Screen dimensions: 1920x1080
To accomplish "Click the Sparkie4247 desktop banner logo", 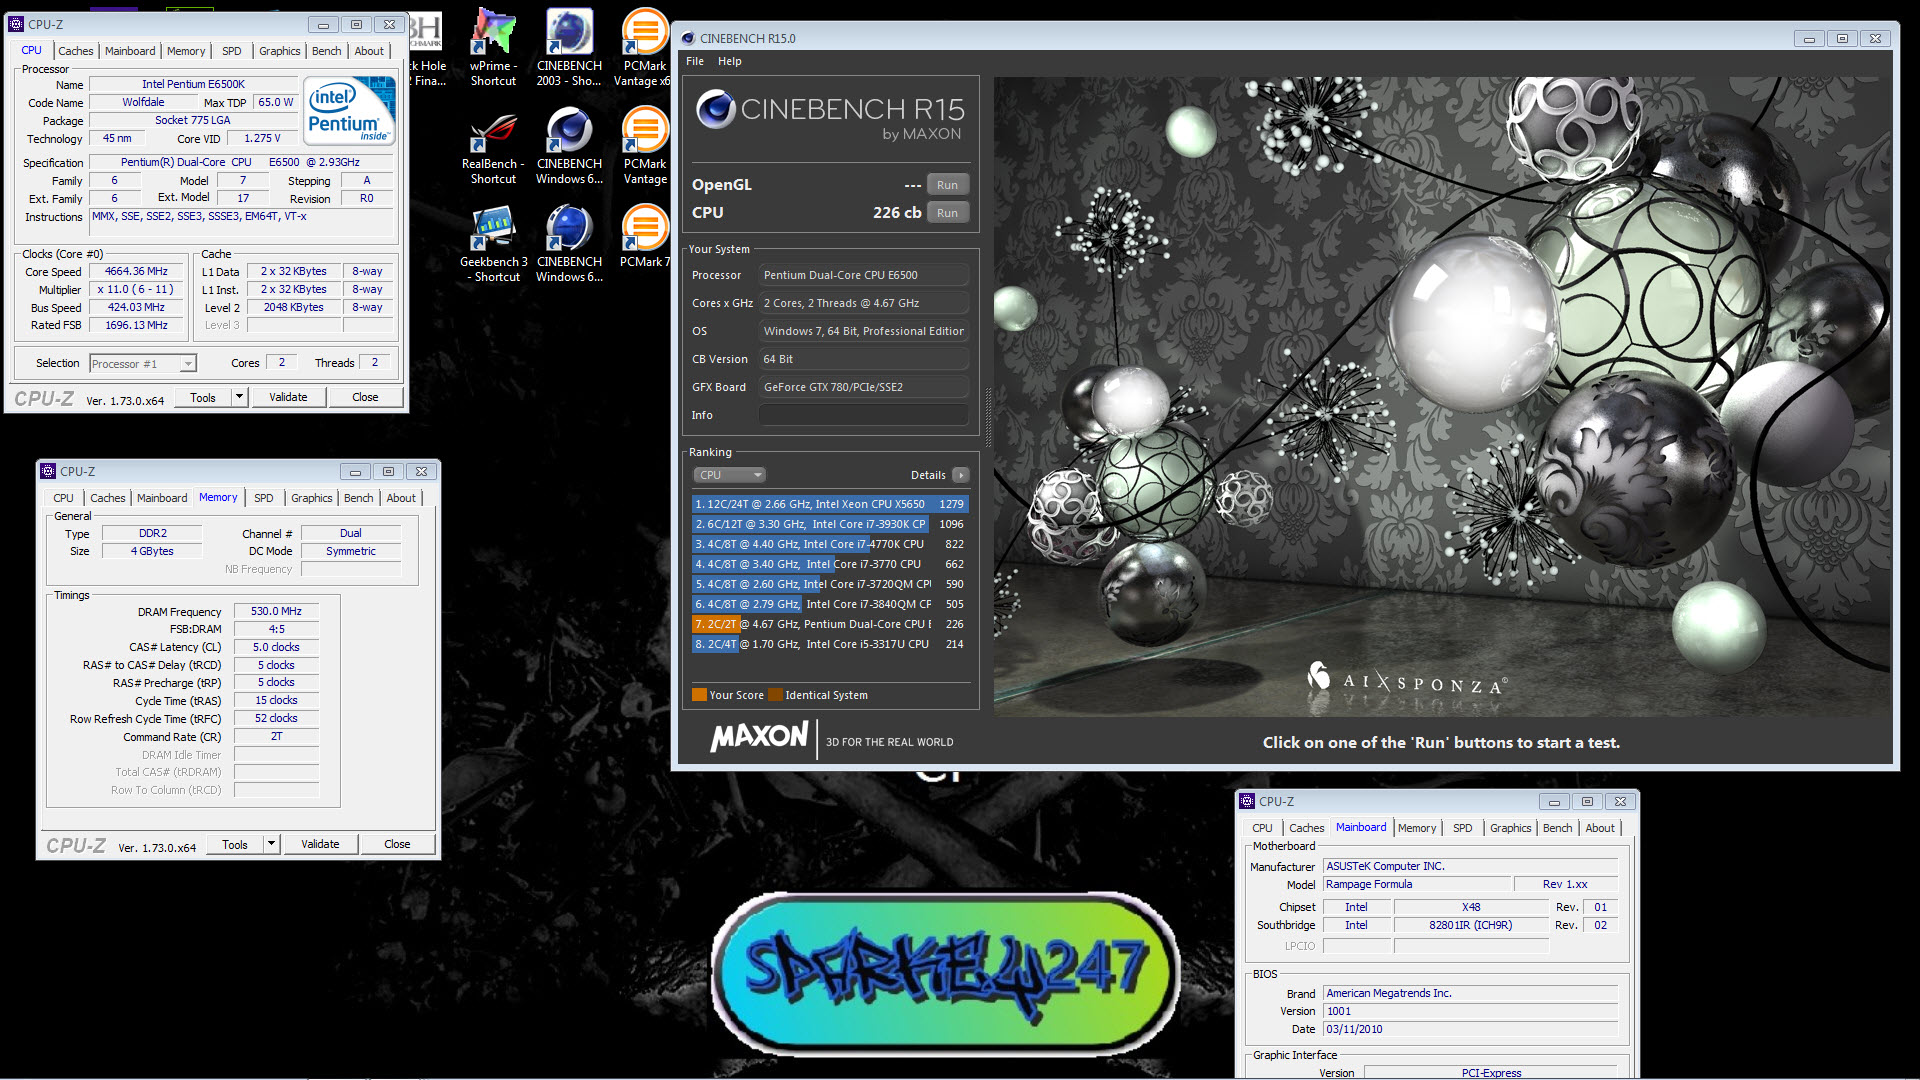I will point(945,973).
